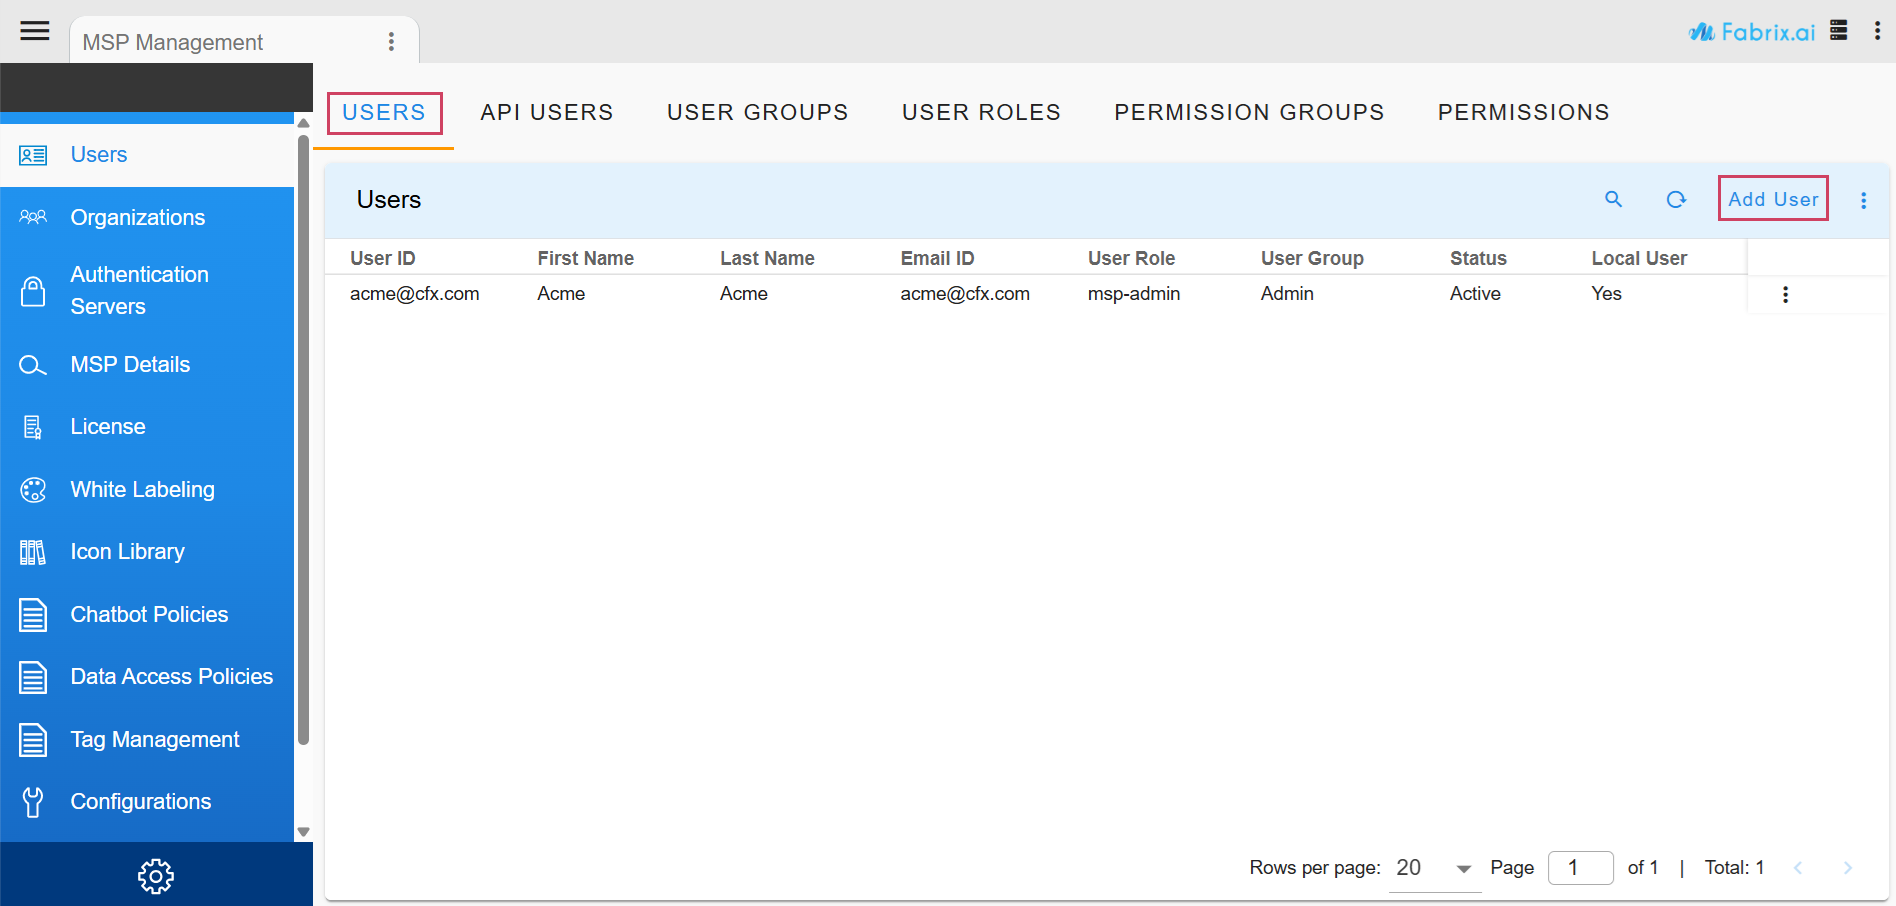Select Organizations in the sidebar
This screenshot has height=906, width=1896.
[137, 217]
